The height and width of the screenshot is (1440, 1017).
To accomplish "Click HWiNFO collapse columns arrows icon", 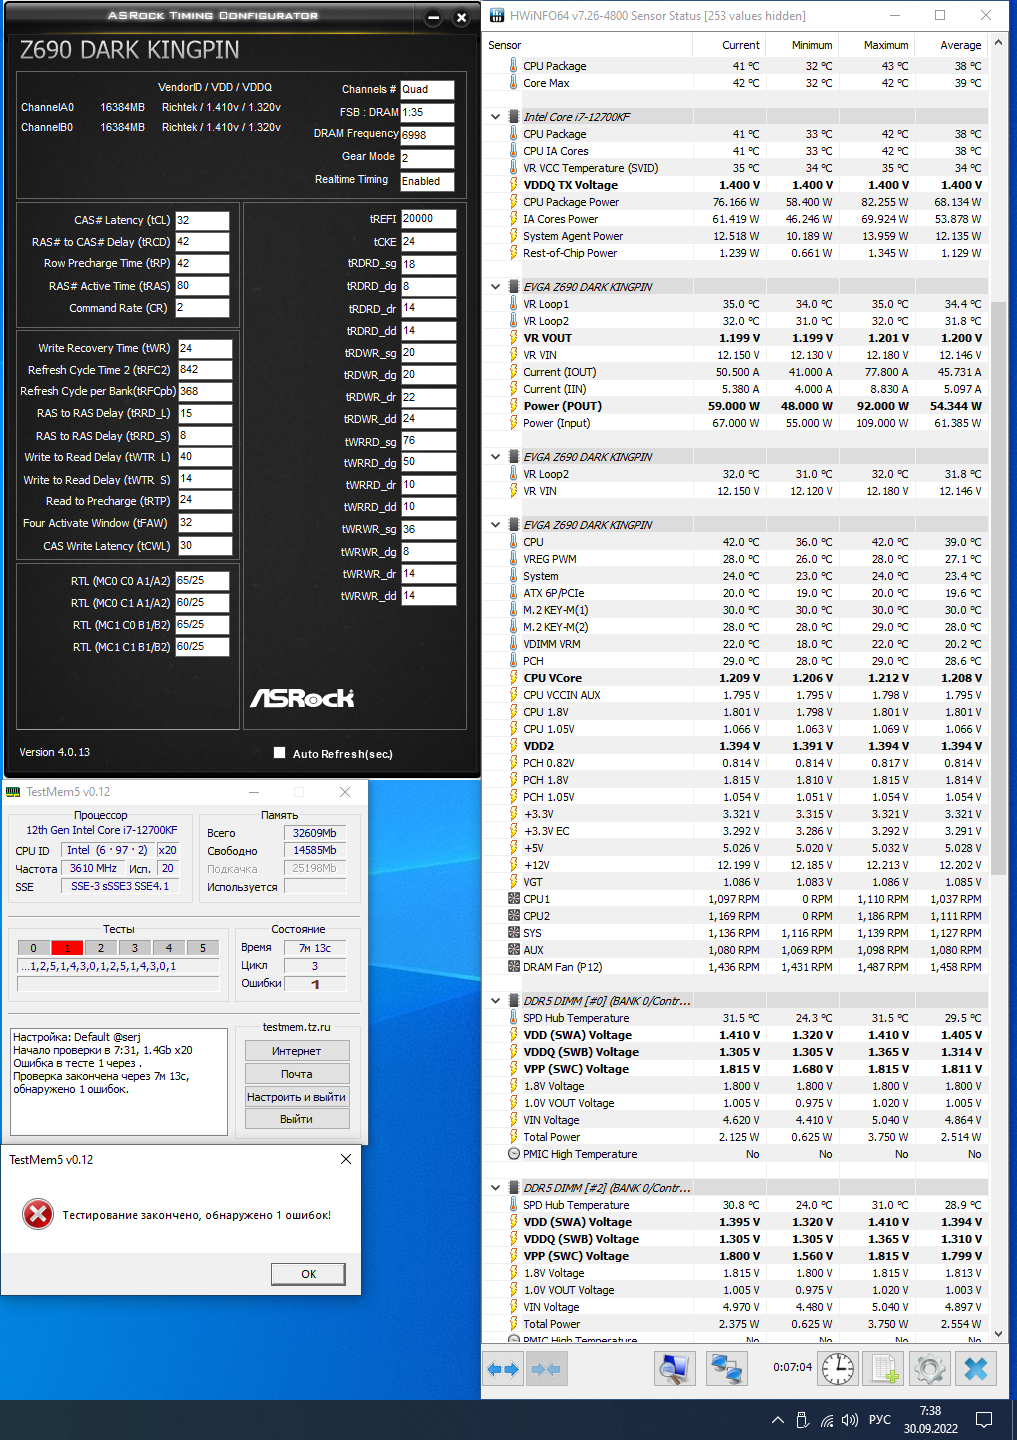I will [546, 1369].
